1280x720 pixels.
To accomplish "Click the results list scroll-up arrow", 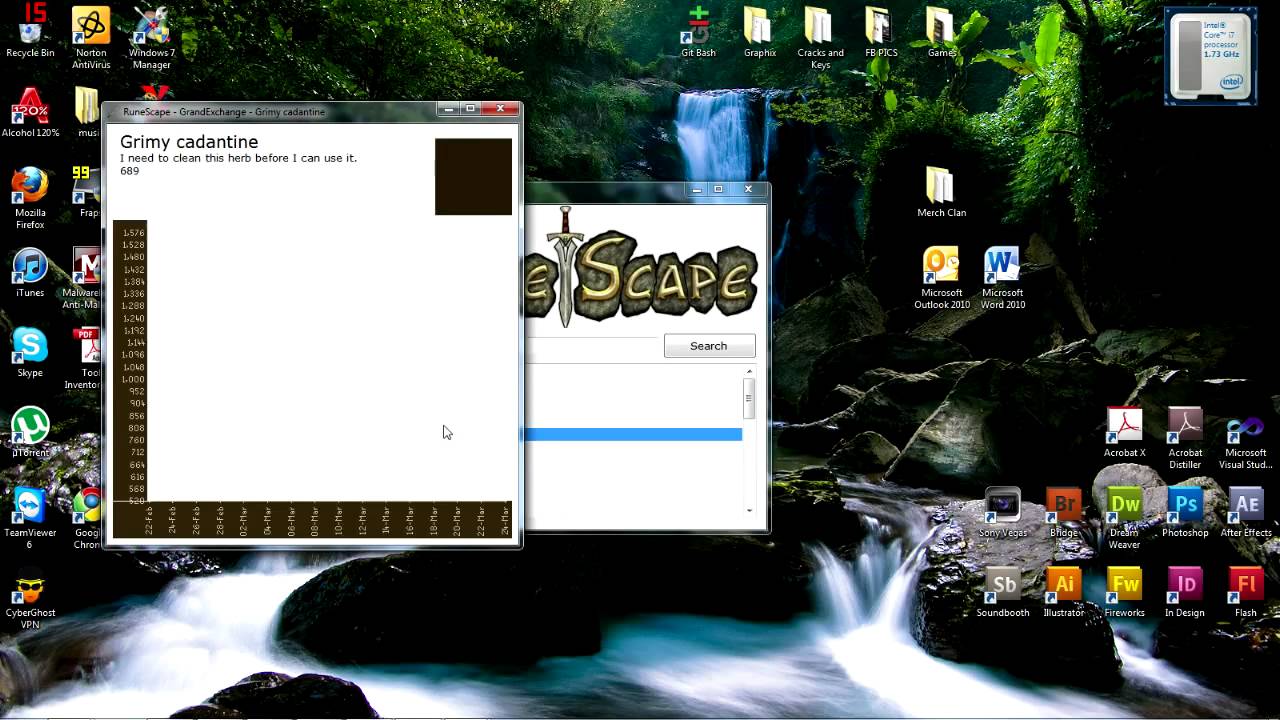I will point(749,371).
